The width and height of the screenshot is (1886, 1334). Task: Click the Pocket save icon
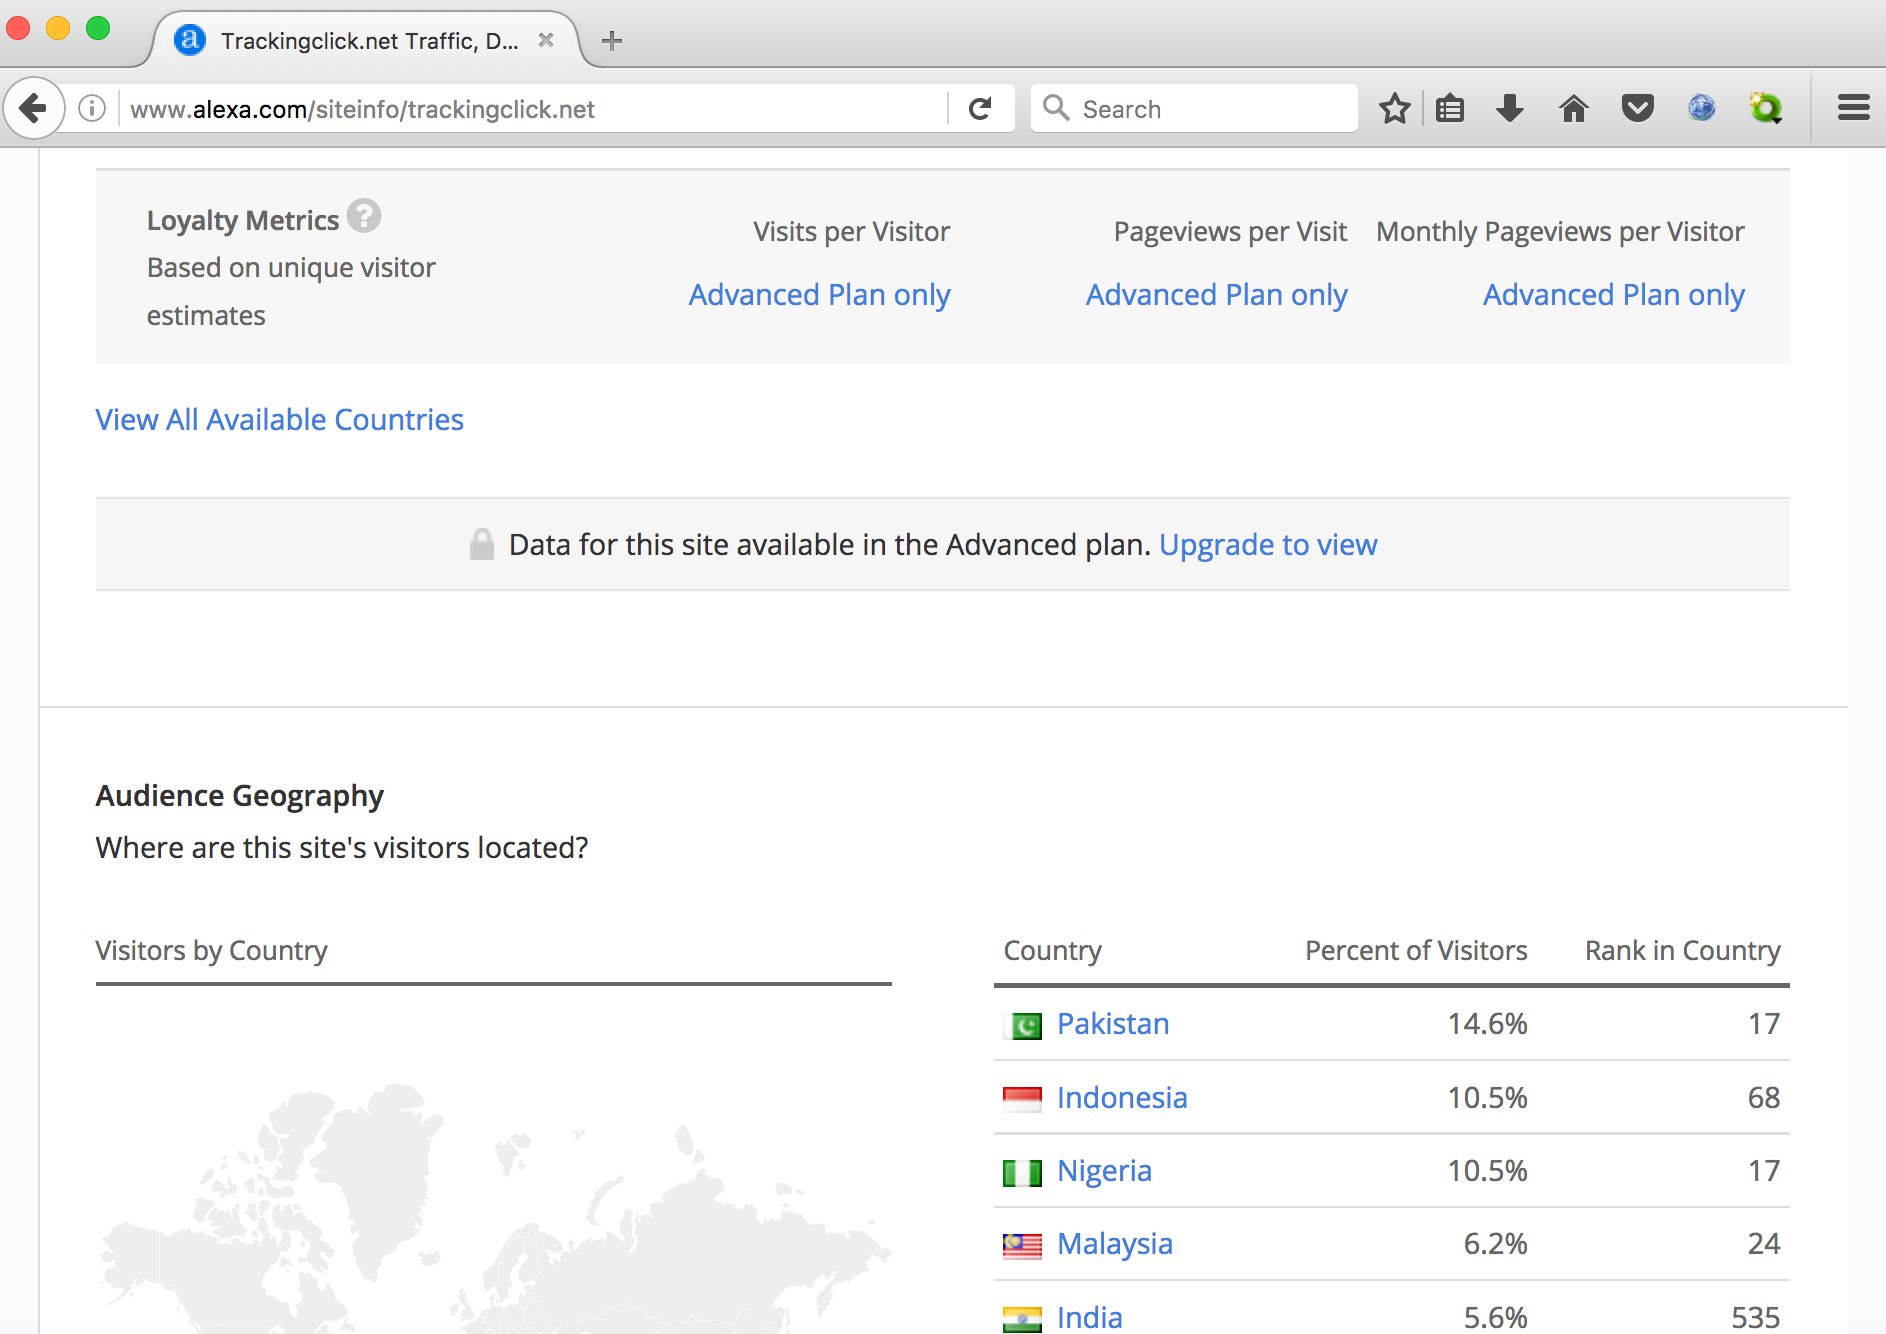click(x=1637, y=108)
